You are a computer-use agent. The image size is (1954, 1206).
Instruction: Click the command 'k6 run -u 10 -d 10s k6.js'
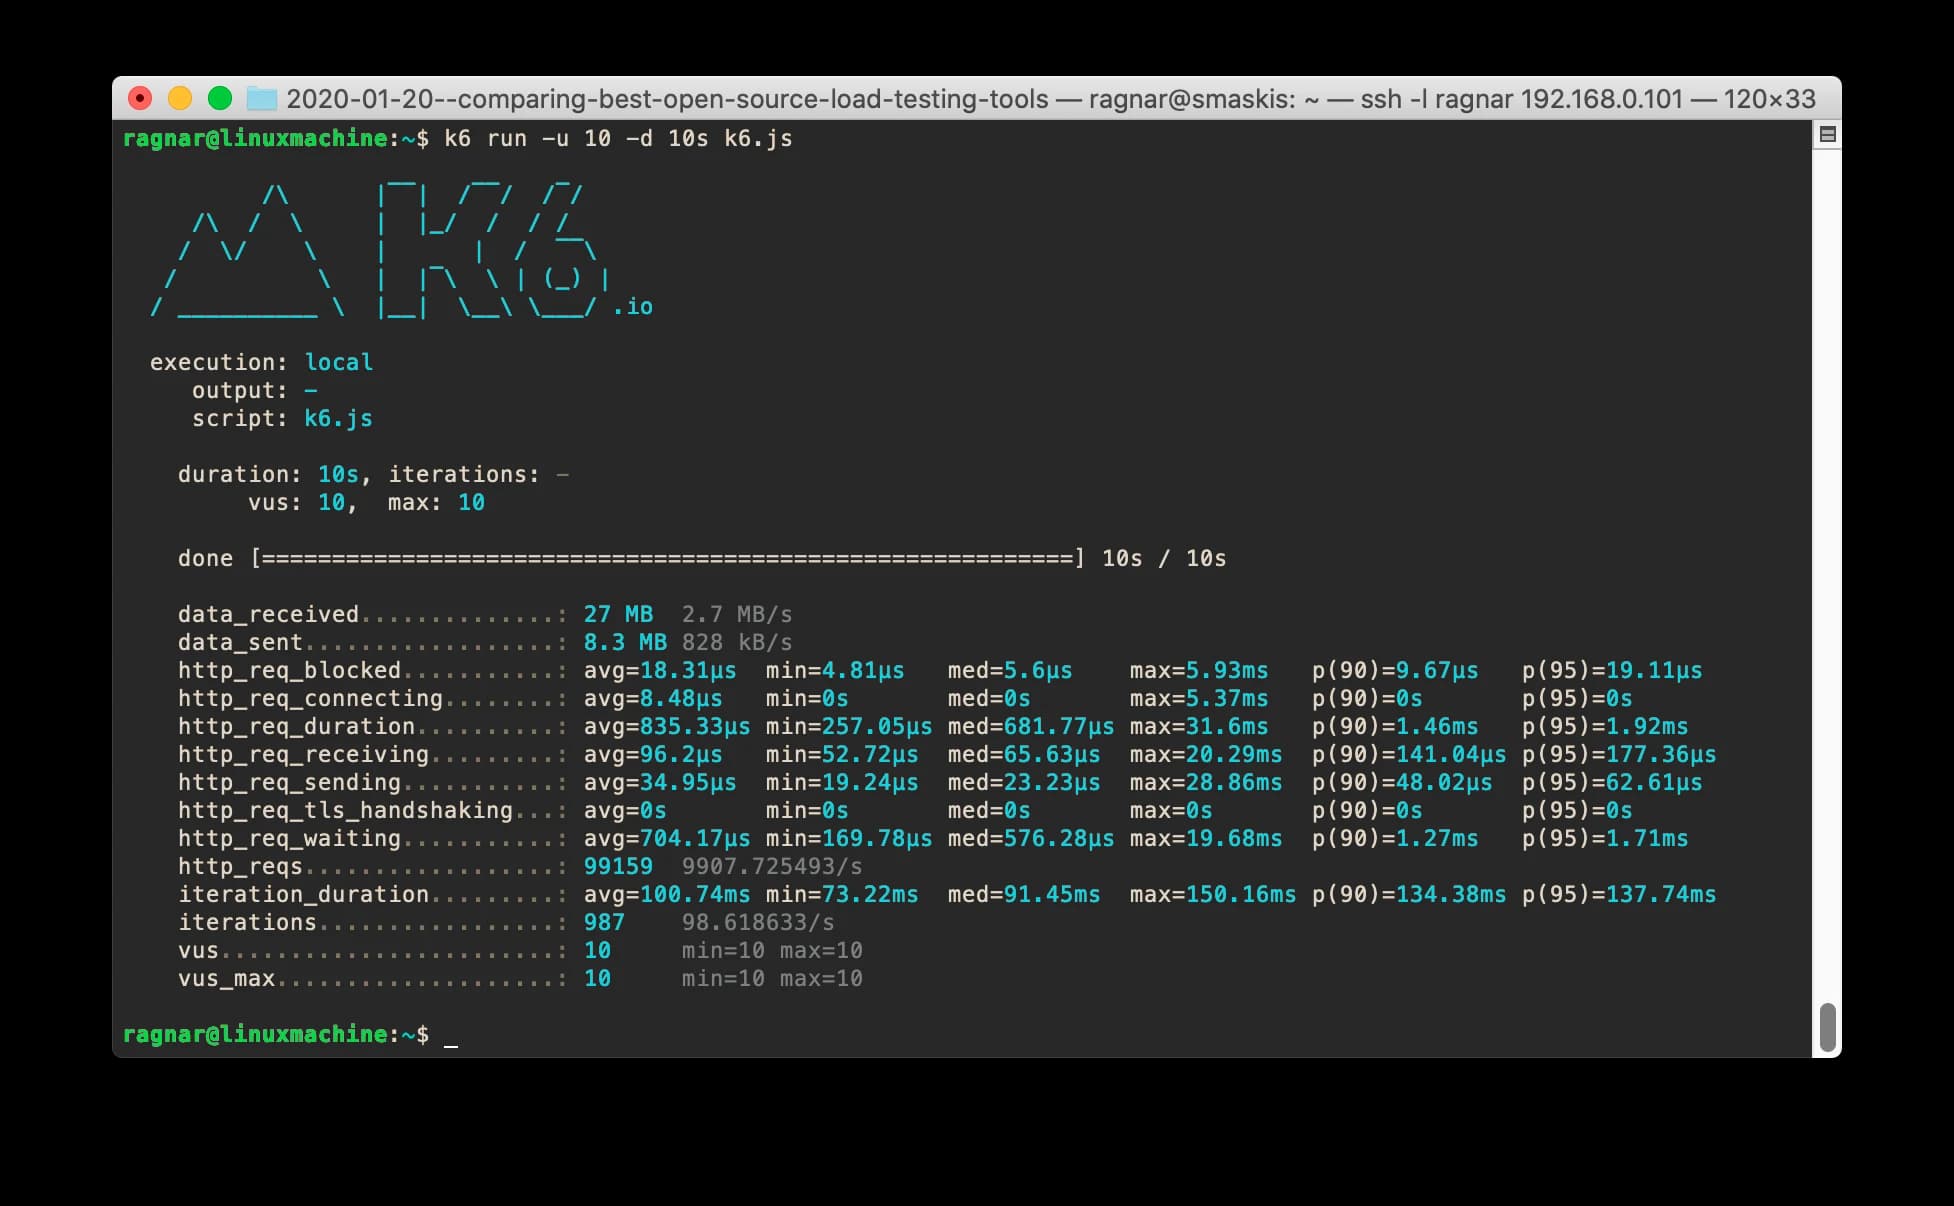coord(618,138)
